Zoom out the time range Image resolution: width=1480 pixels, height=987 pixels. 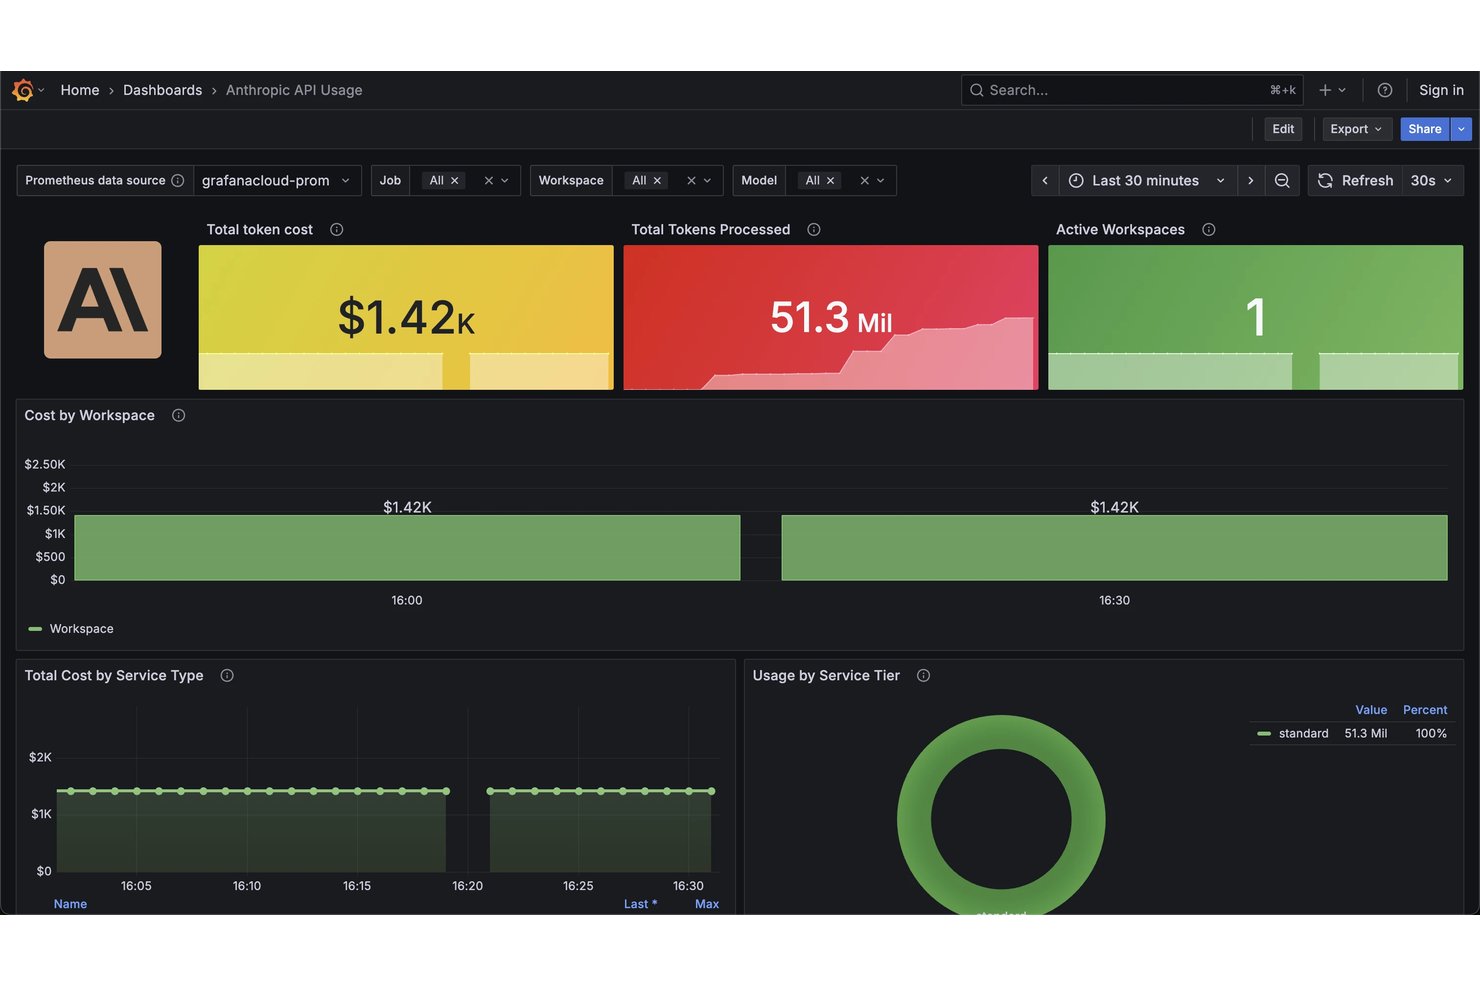(1282, 181)
